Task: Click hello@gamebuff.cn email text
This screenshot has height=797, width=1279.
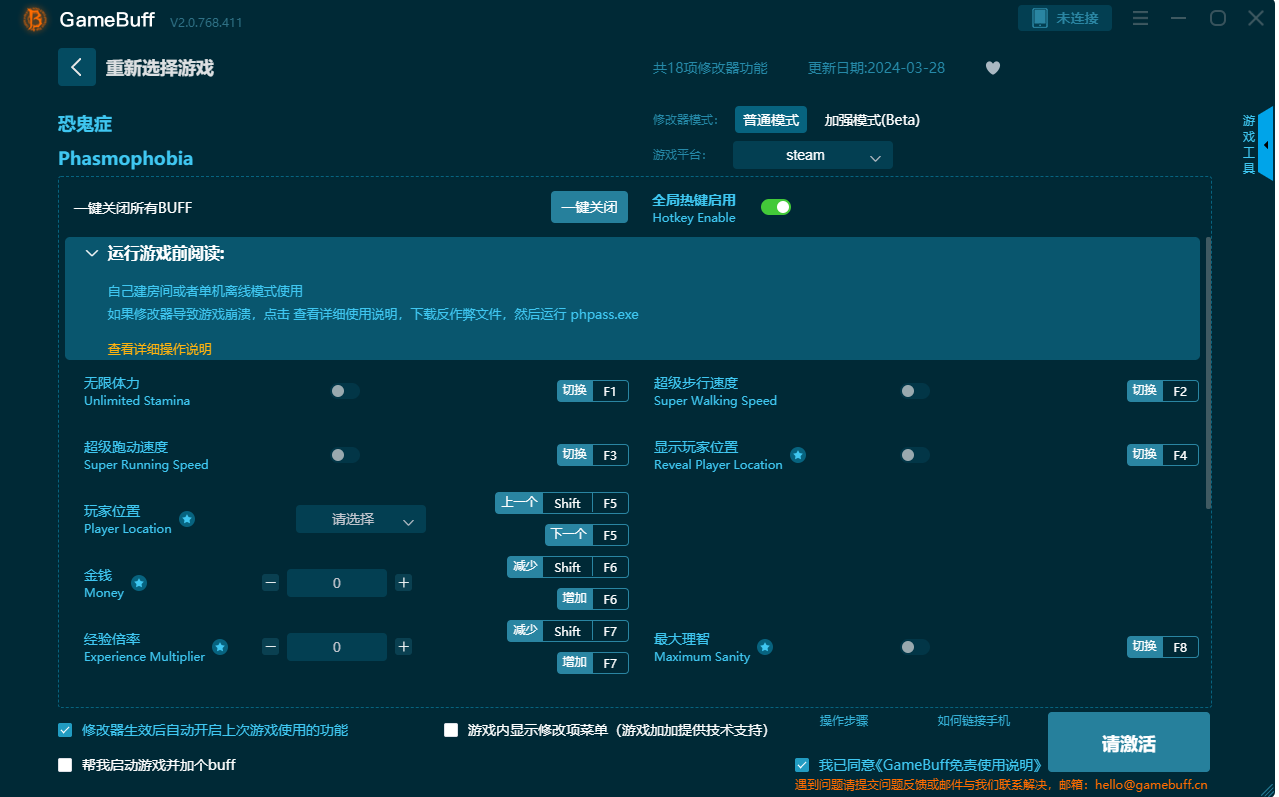Action: click(x=1151, y=785)
